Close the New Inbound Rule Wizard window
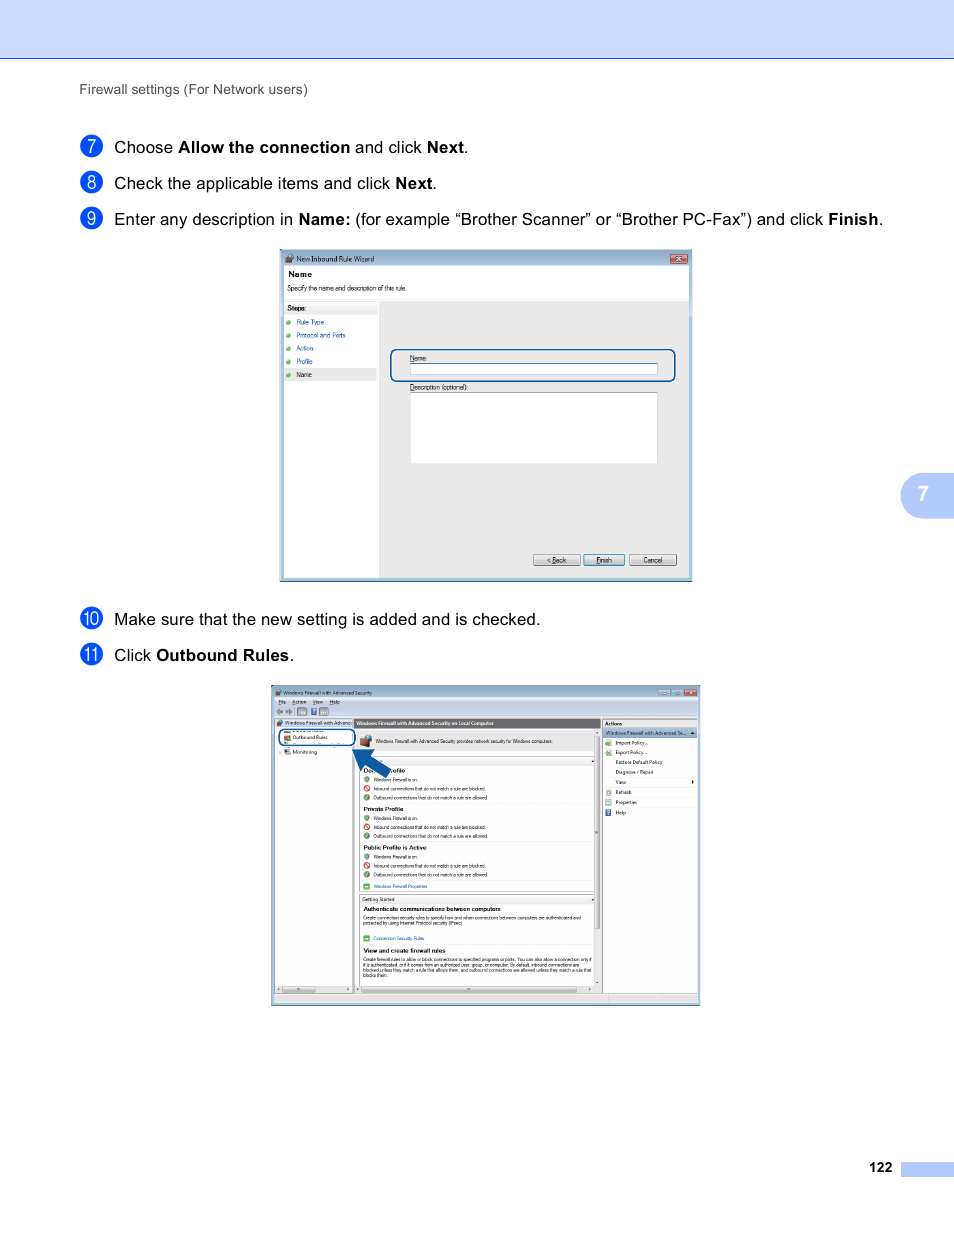Screen dimensions: 954x1235 pos(679,259)
